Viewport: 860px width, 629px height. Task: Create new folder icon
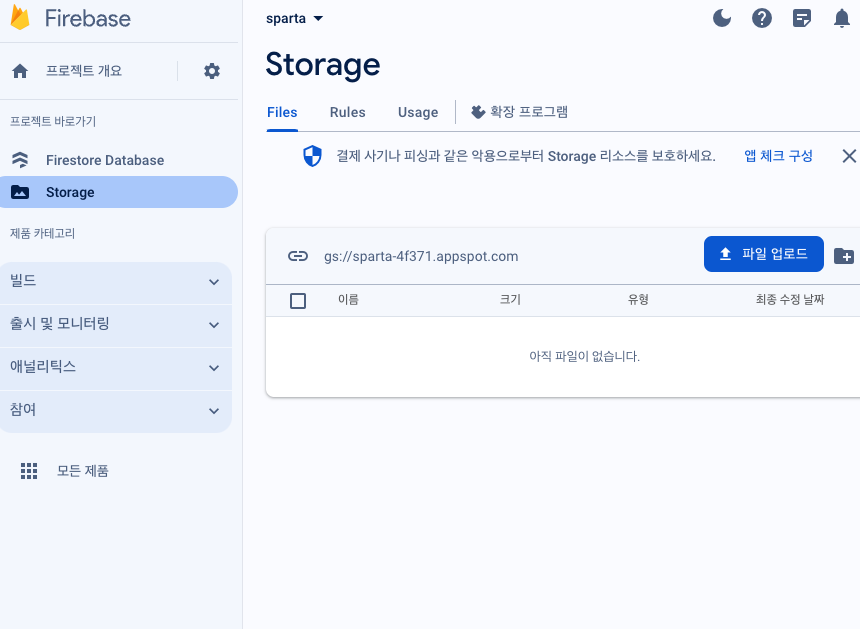[844, 256]
